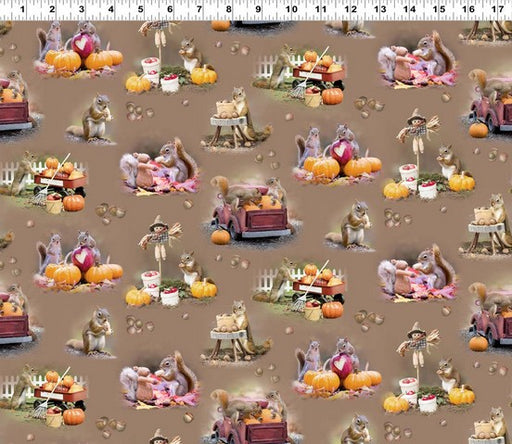Click the number 3 on the ruler
The width and height of the screenshot is (512, 444).
point(81,9)
